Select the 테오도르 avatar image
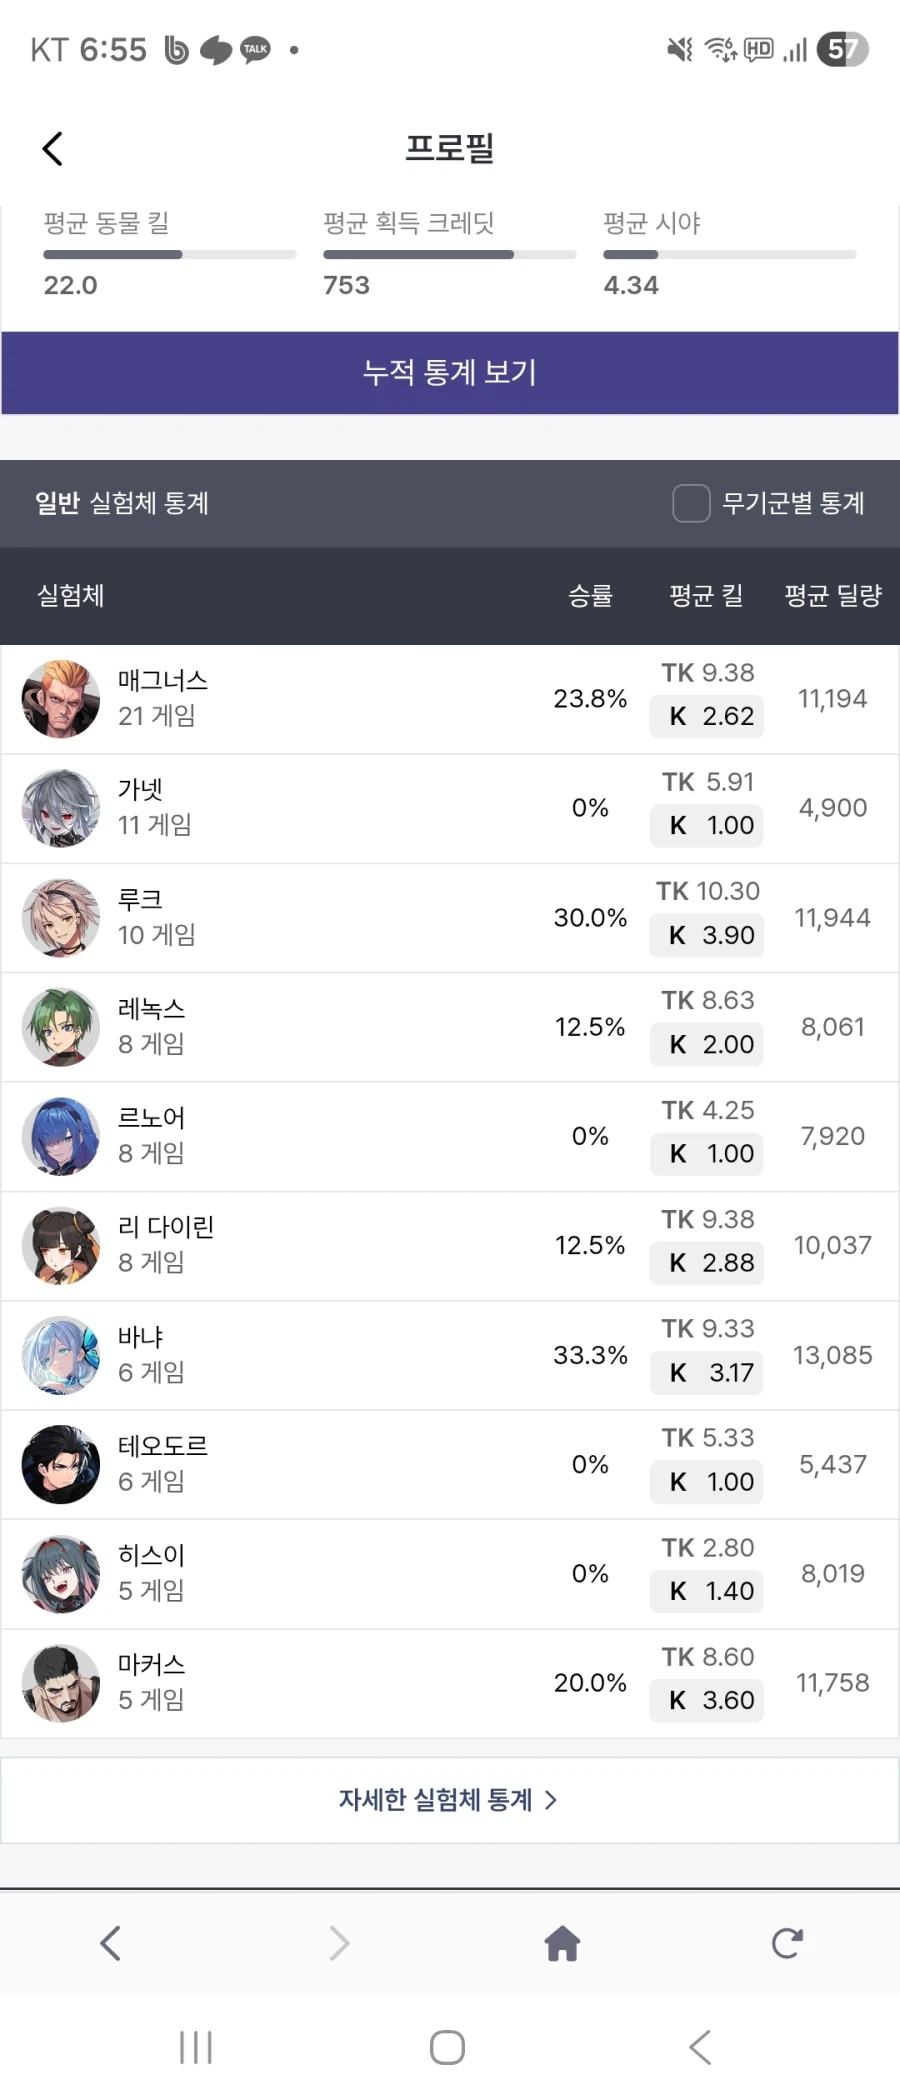This screenshot has height=2100, width=900. [x=60, y=1464]
